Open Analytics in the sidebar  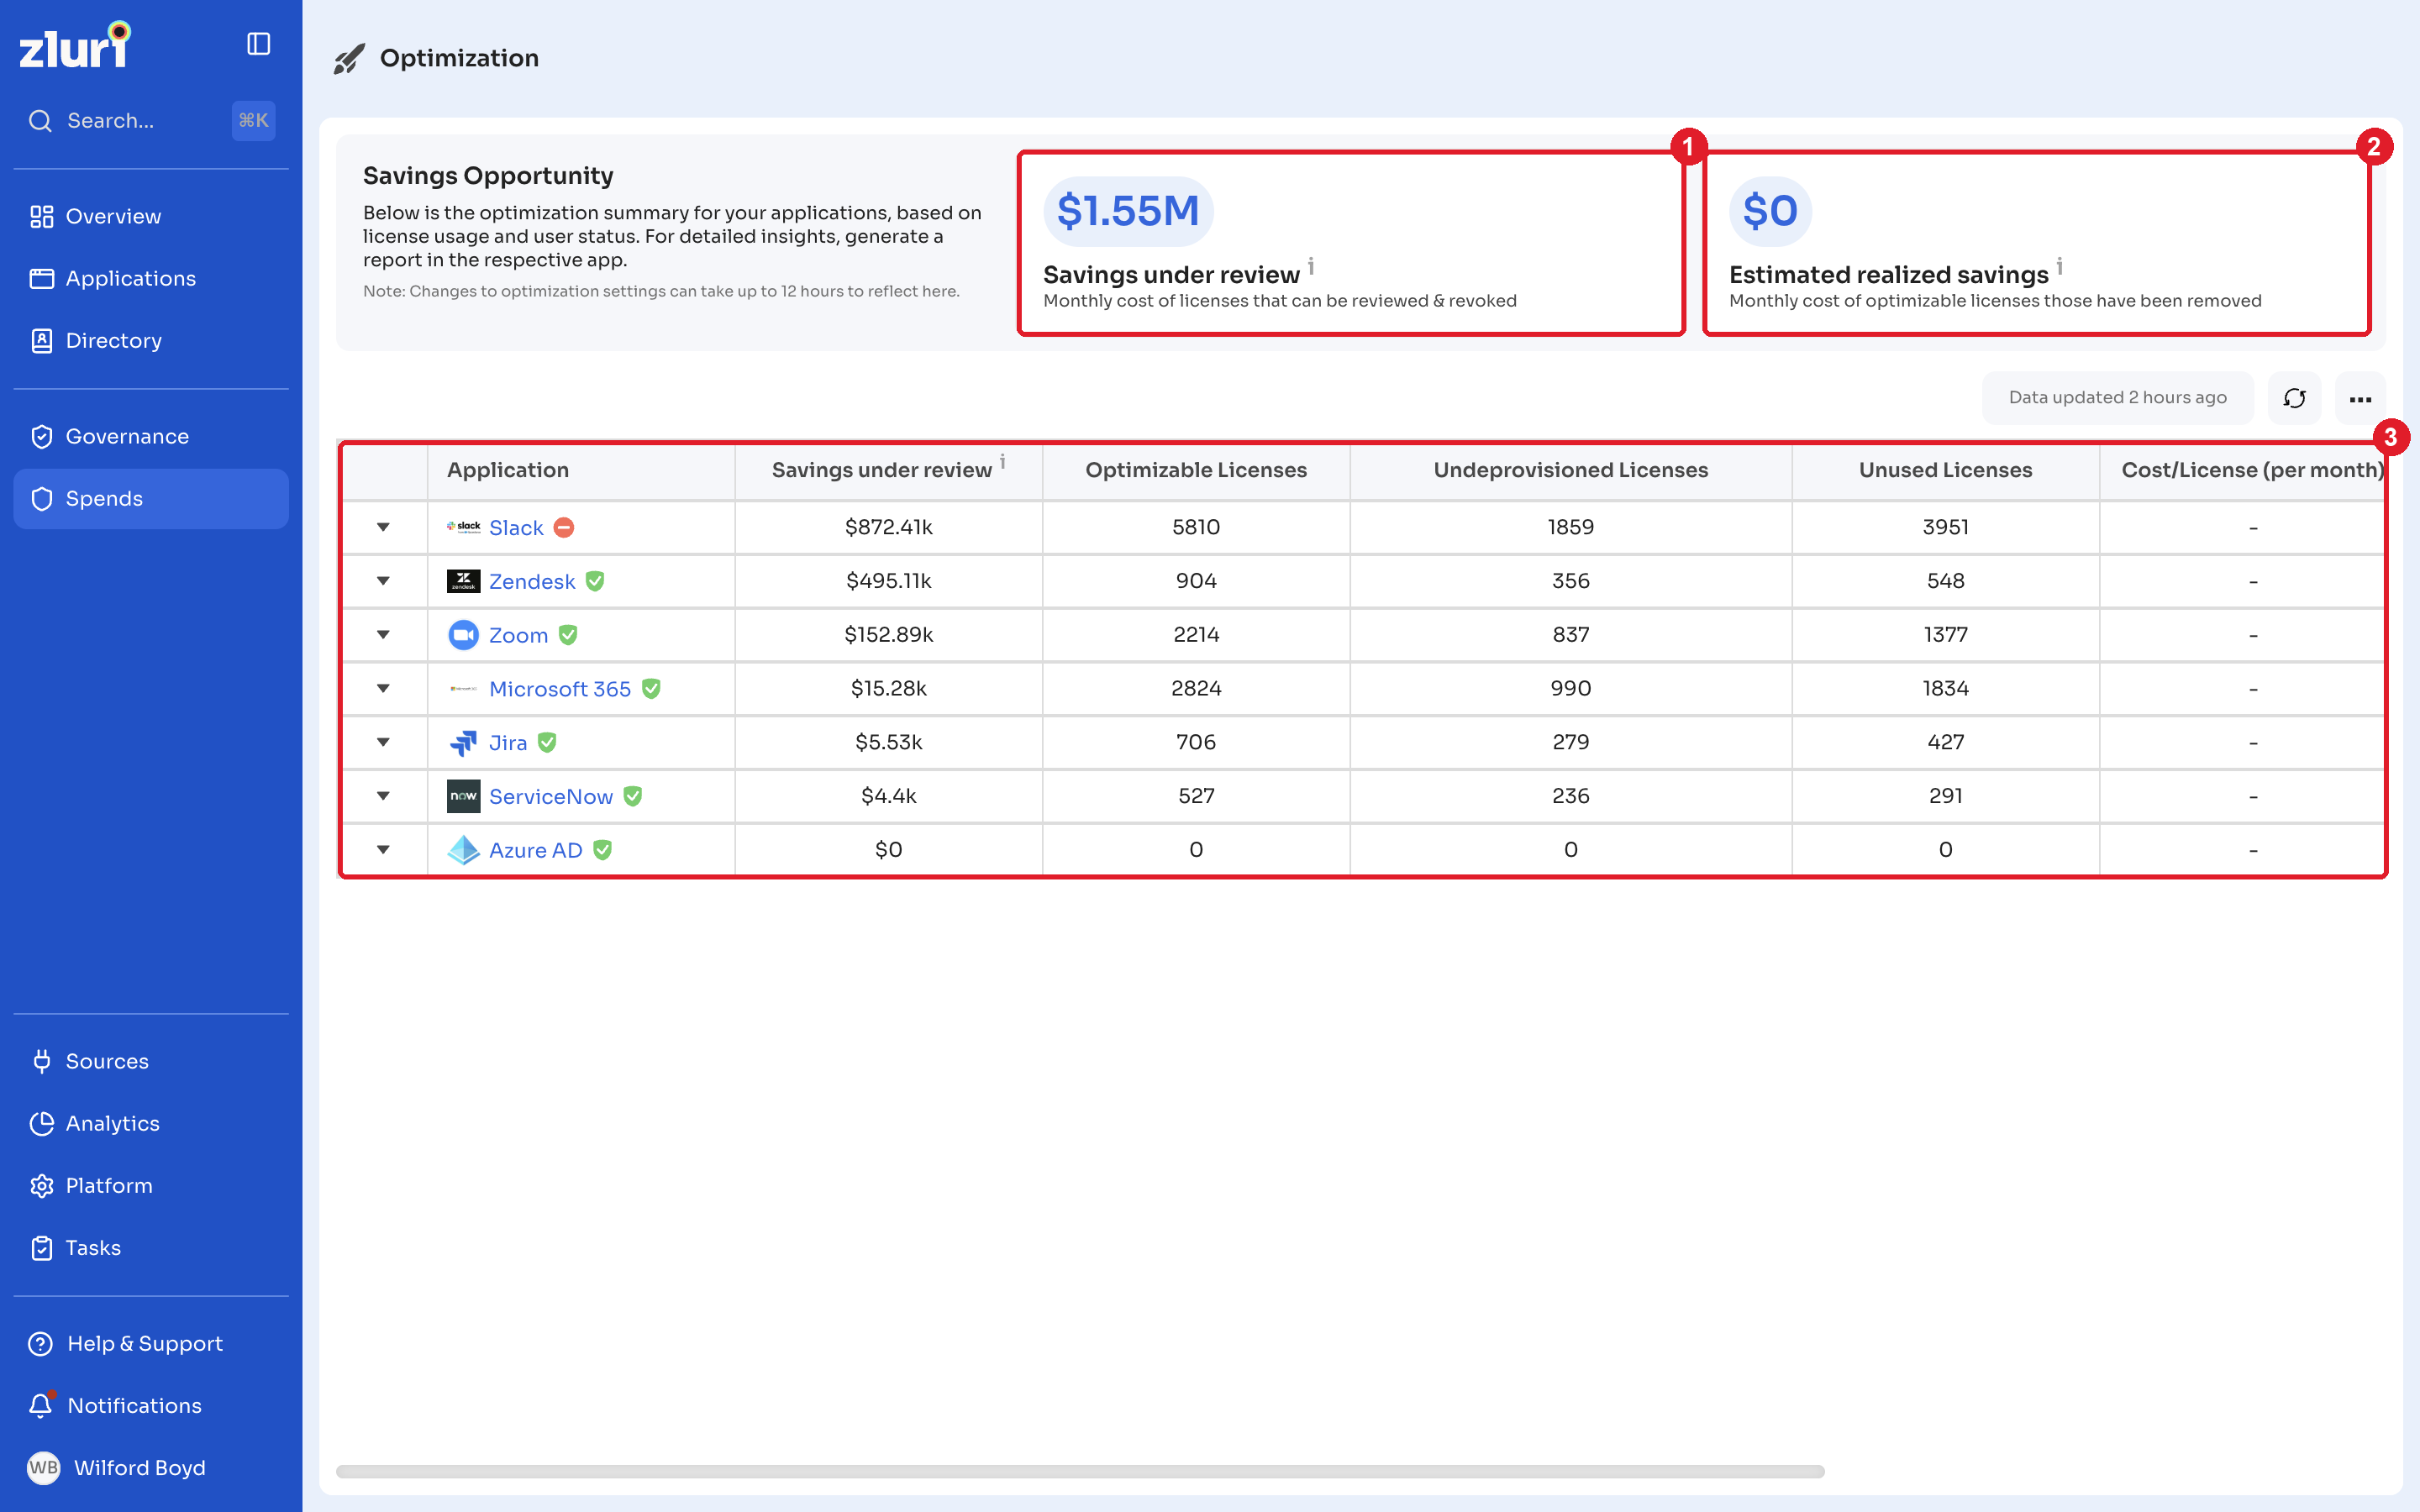click(x=151, y=1123)
